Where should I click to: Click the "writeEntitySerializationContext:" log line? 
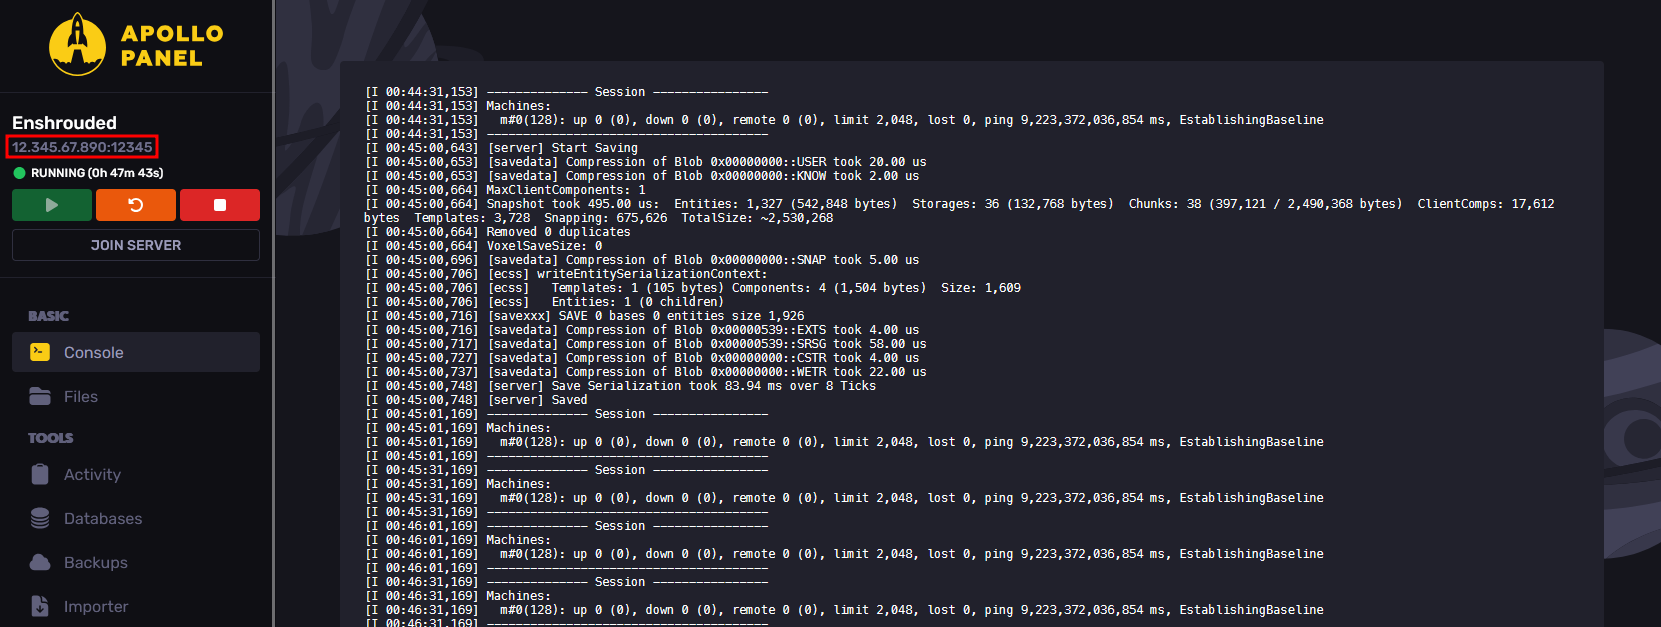coord(567,274)
